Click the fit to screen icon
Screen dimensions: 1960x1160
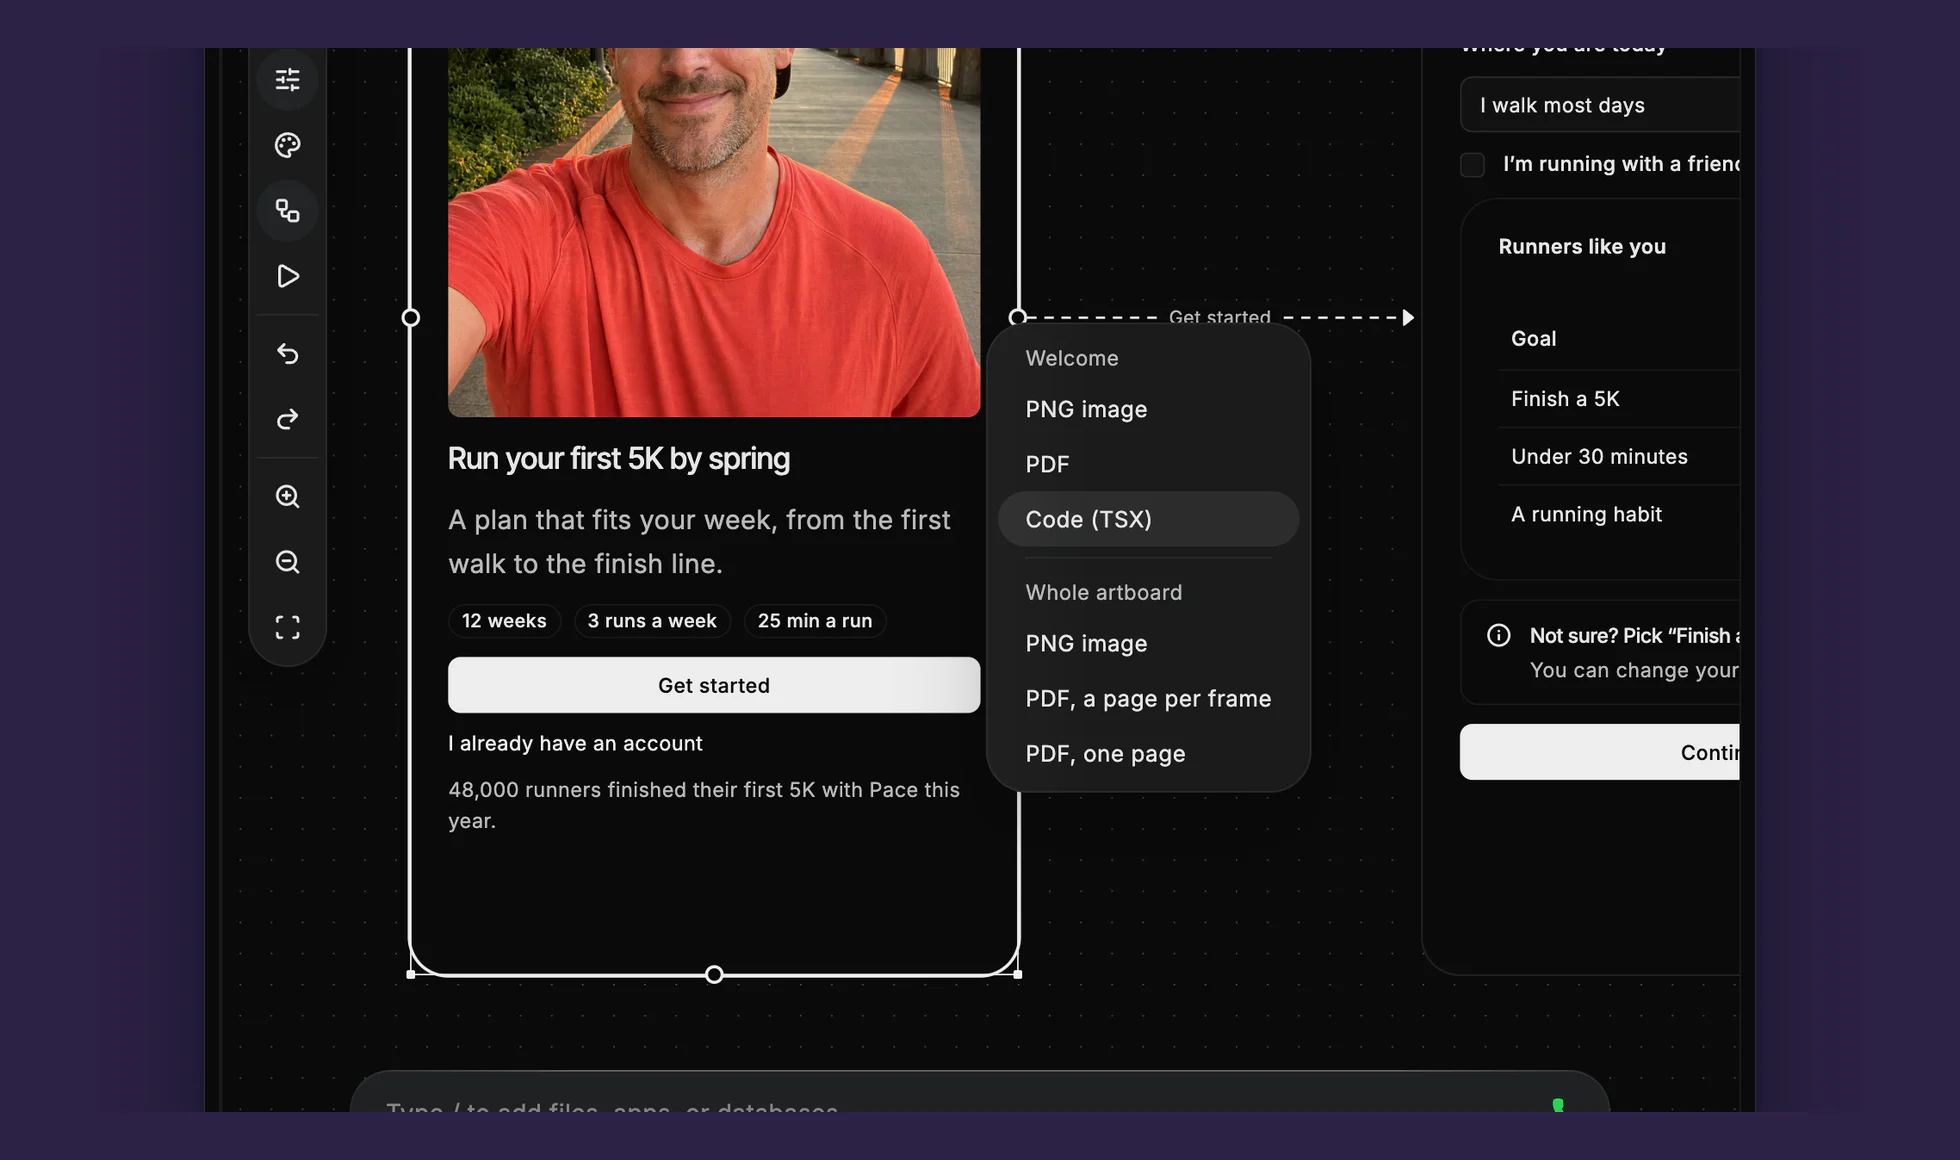pos(287,627)
